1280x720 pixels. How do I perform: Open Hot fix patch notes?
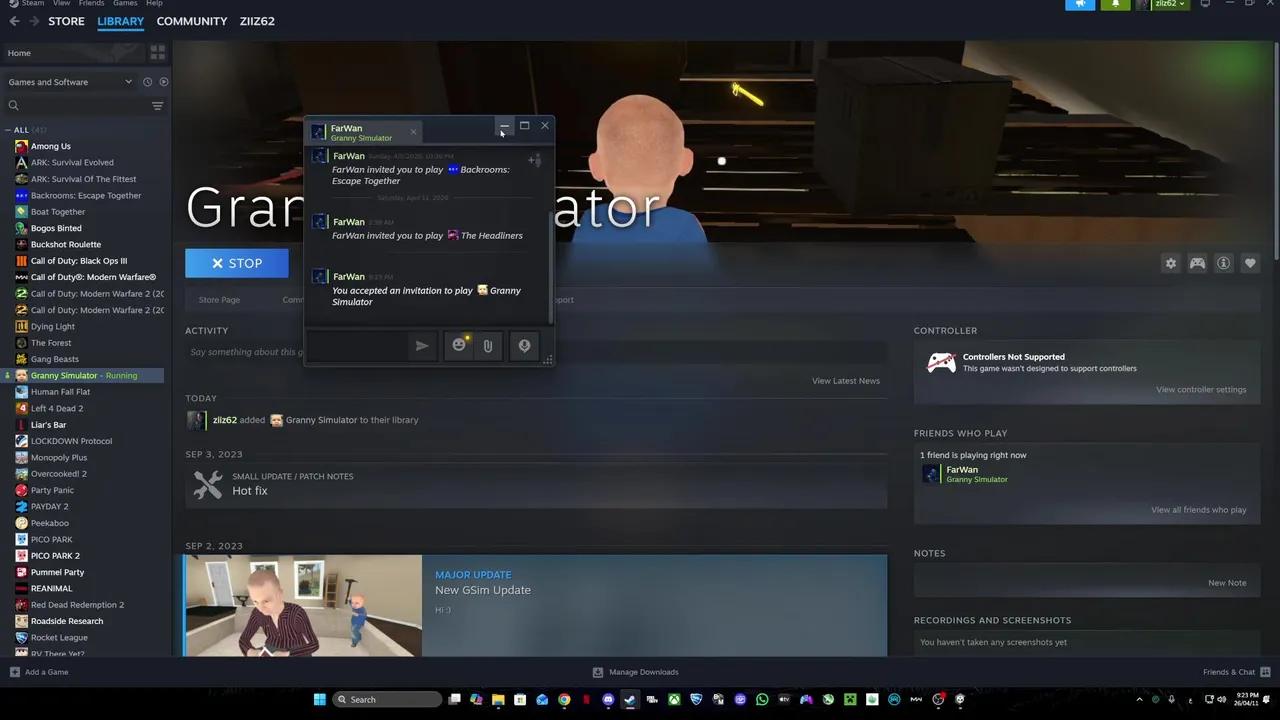click(x=536, y=484)
